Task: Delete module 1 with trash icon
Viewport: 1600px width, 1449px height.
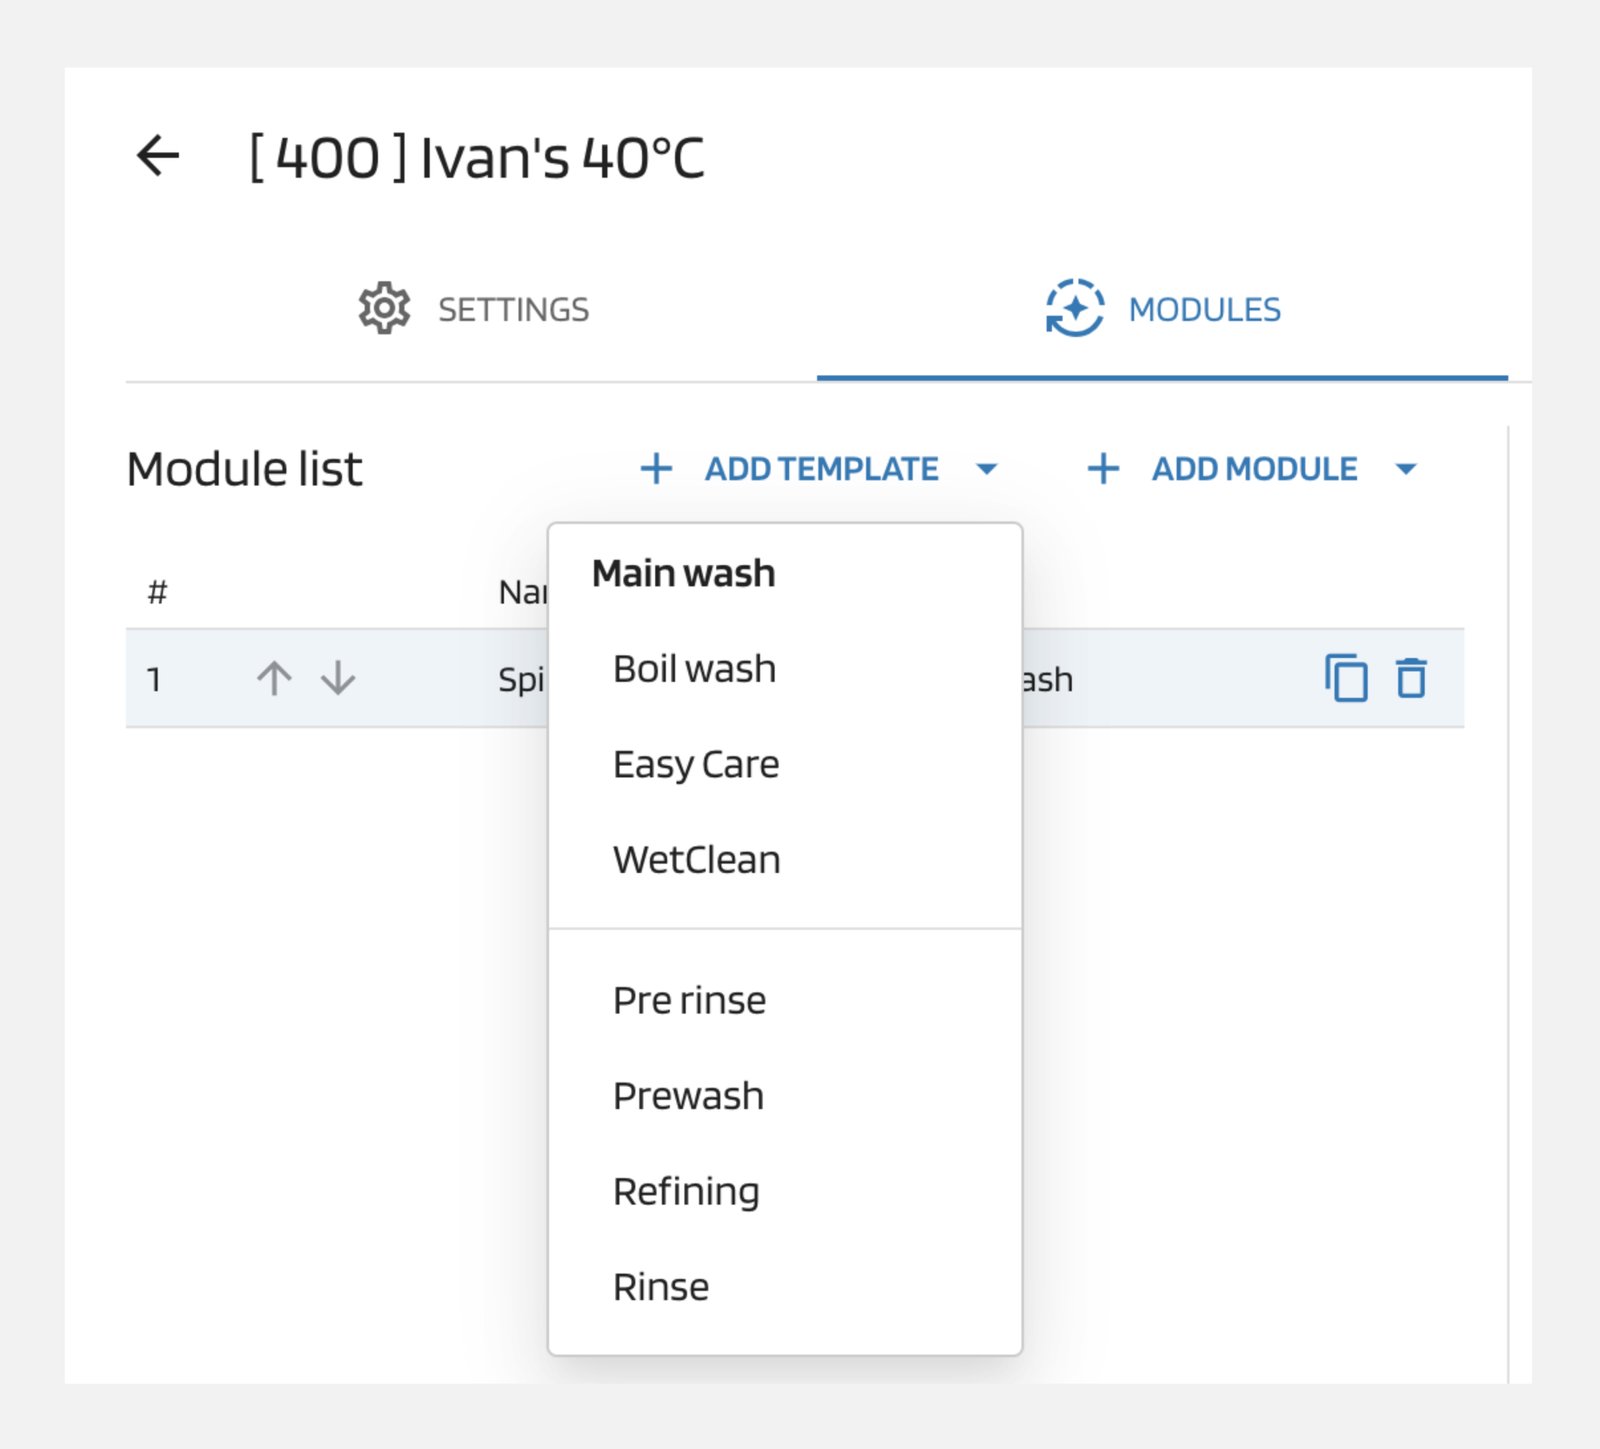Action: click(1411, 679)
